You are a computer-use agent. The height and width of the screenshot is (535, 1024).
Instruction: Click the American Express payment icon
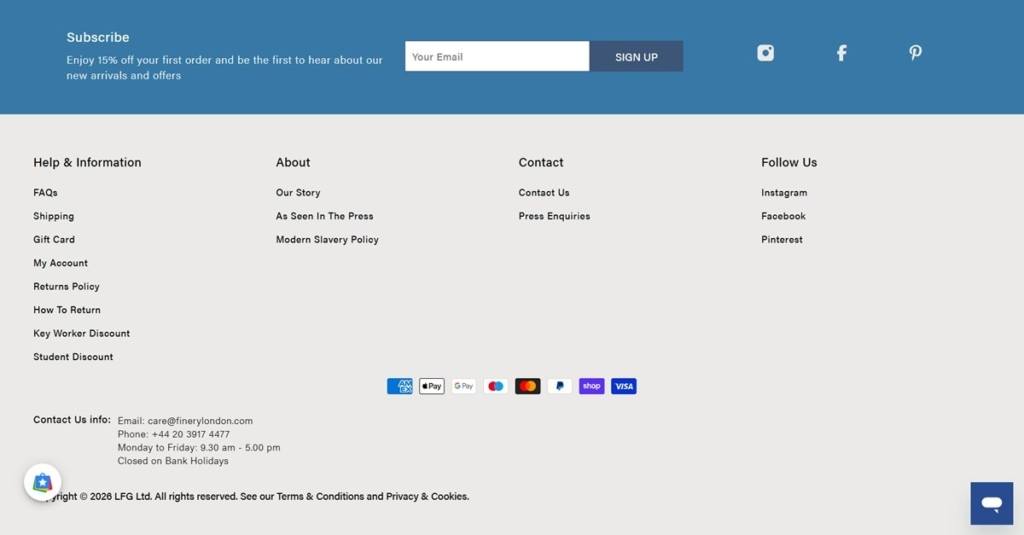pyautogui.click(x=400, y=386)
